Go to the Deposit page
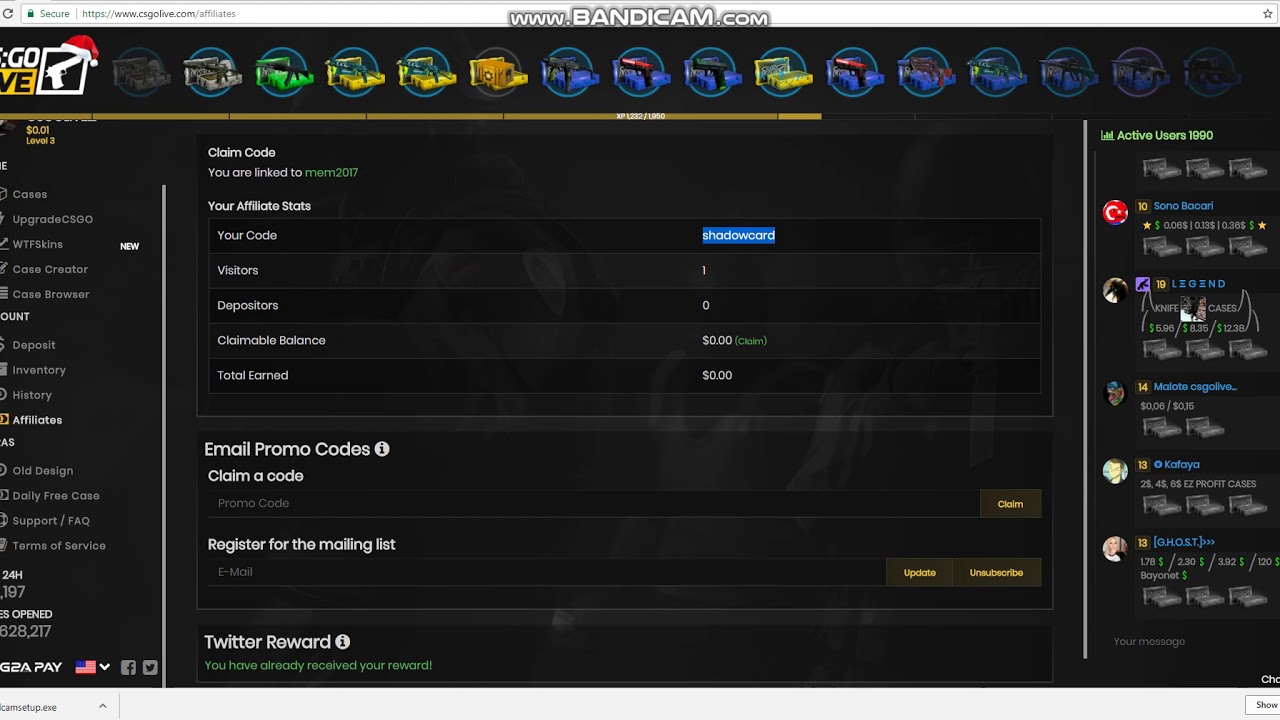This screenshot has width=1280, height=720. tap(33, 345)
